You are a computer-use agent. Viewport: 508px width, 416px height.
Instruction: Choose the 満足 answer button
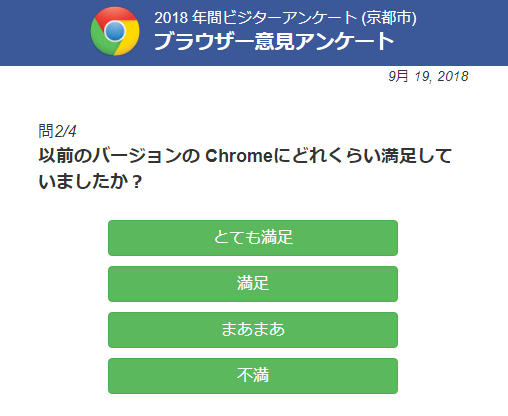point(253,284)
